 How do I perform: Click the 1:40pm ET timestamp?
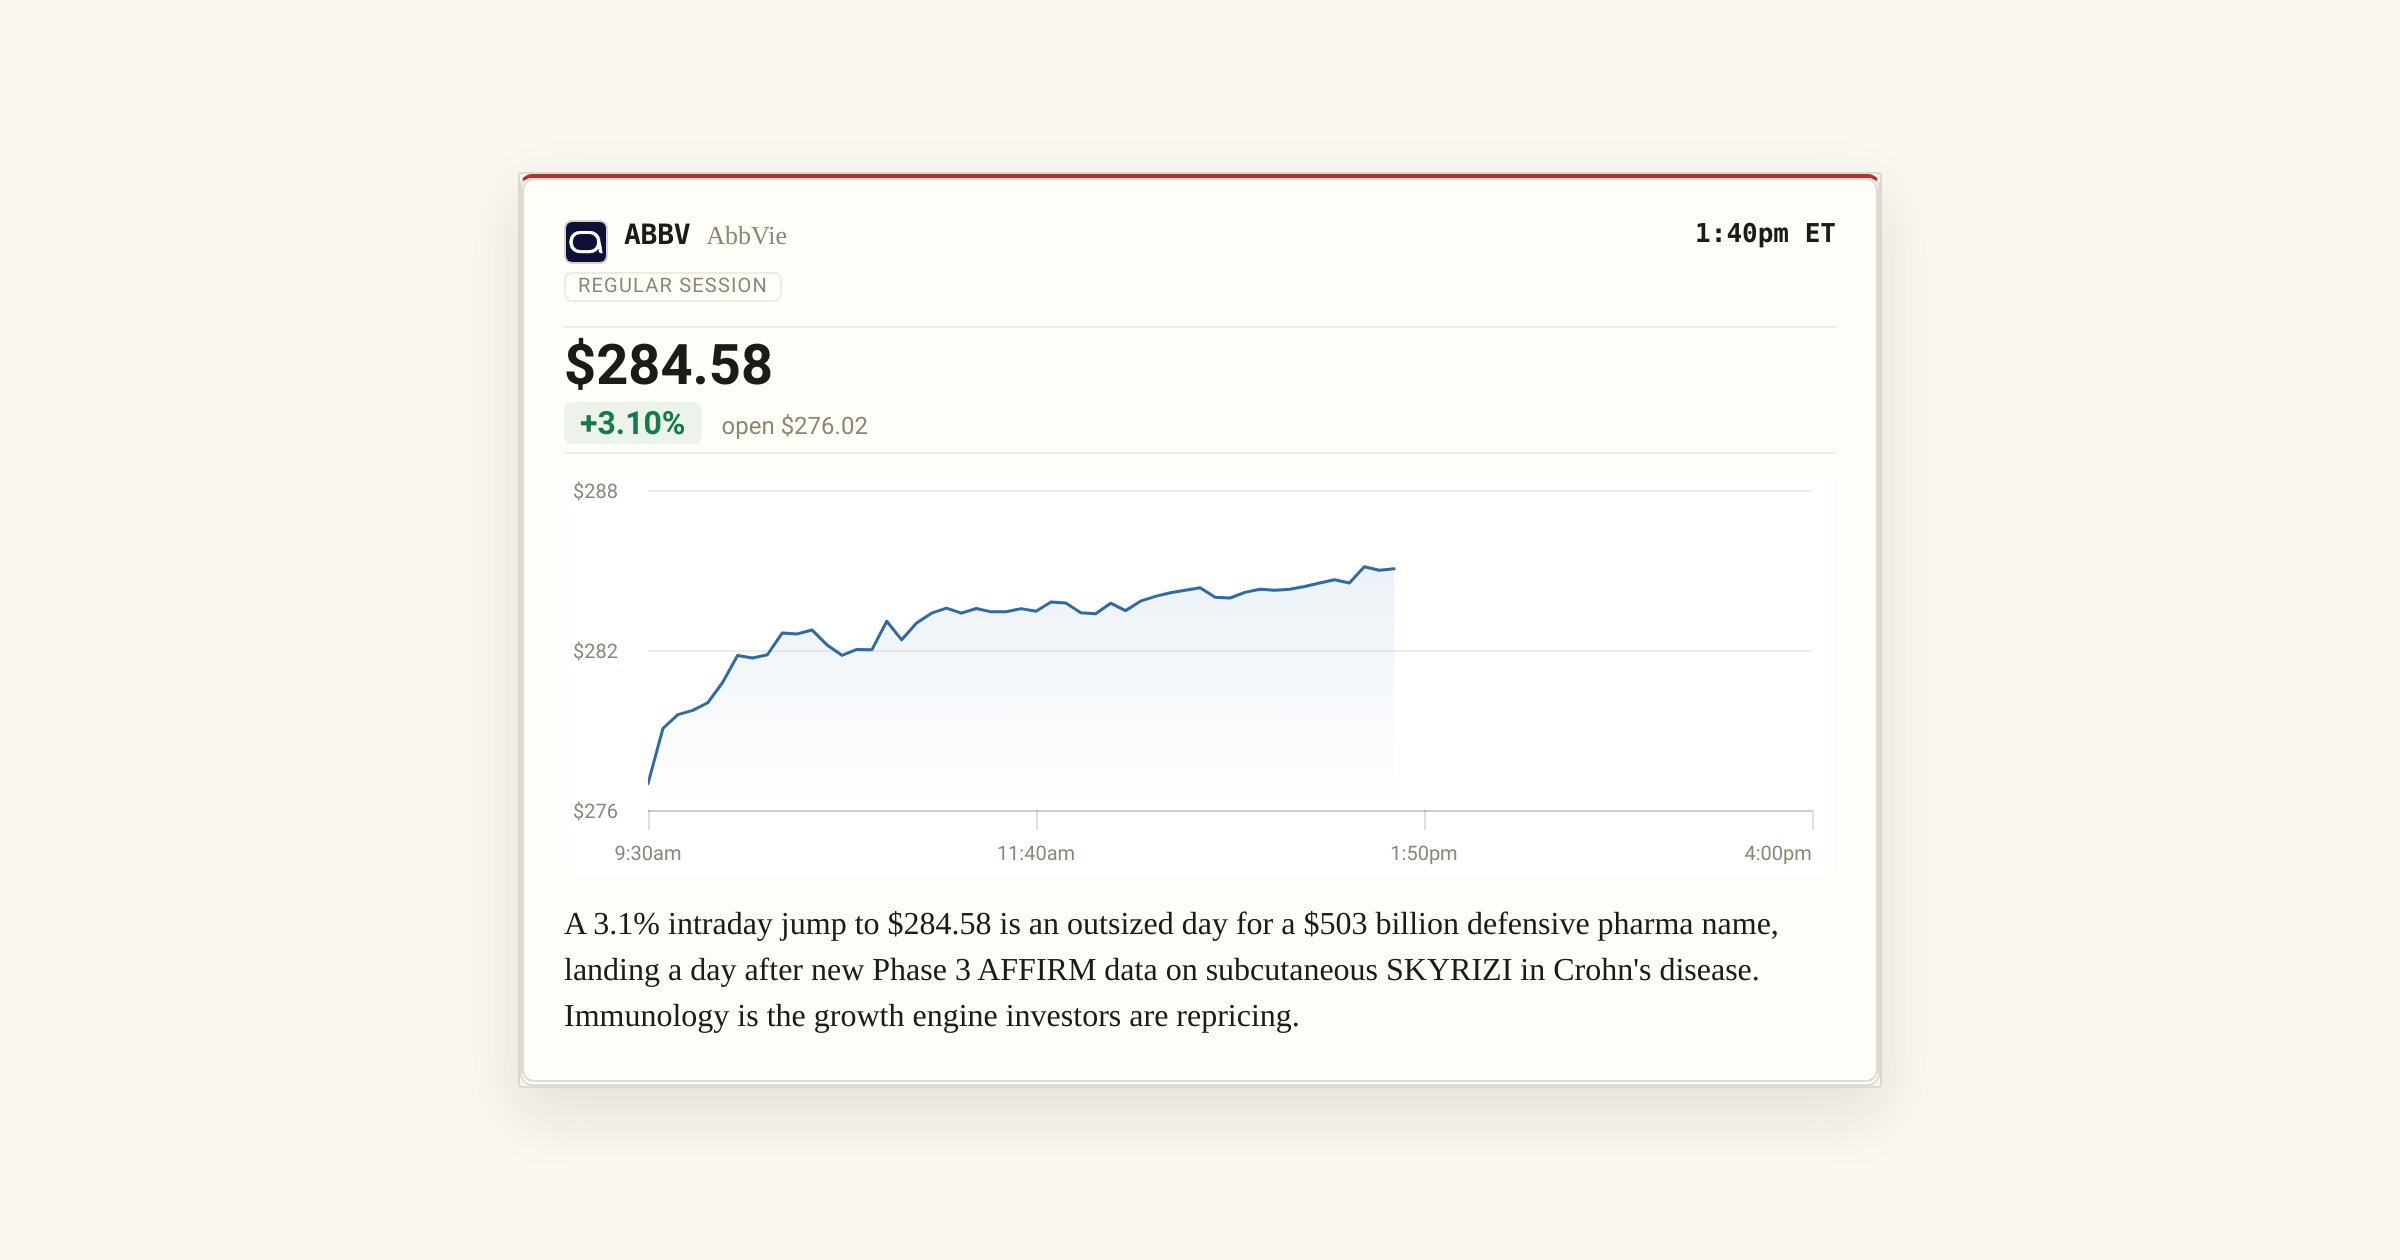(1765, 234)
